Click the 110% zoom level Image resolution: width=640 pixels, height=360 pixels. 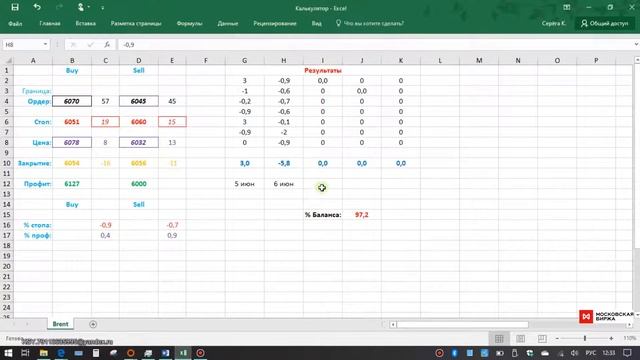629,338
